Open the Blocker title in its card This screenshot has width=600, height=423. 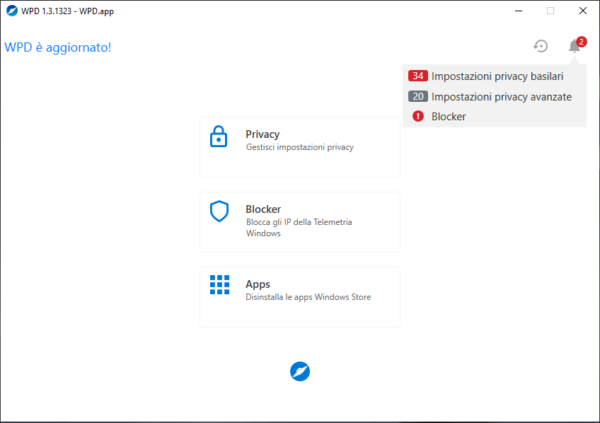263,209
